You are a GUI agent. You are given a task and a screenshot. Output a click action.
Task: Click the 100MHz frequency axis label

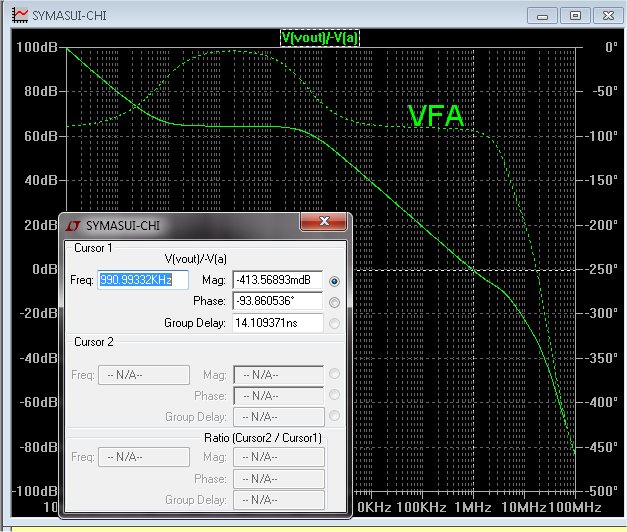[x=575, y=507]
